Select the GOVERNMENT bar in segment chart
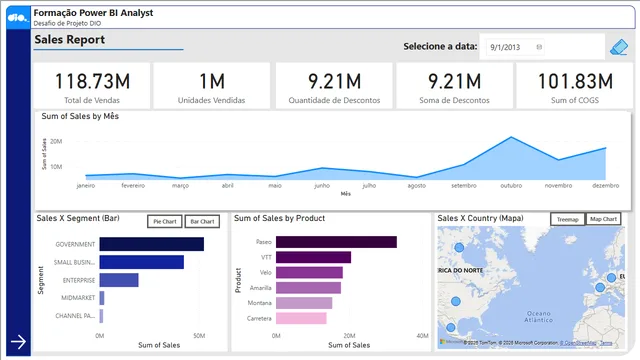Screen dimensions: 640x360 point(151,244)
